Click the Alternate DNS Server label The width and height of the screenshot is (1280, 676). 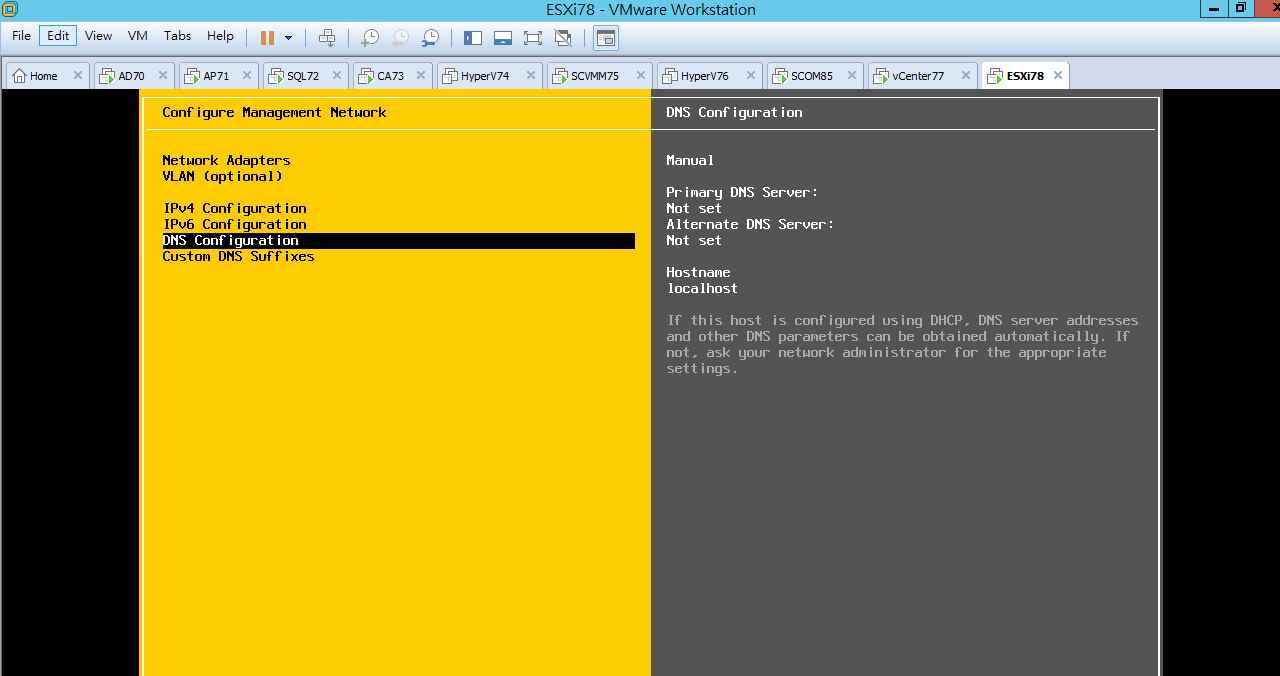(750, 224)
